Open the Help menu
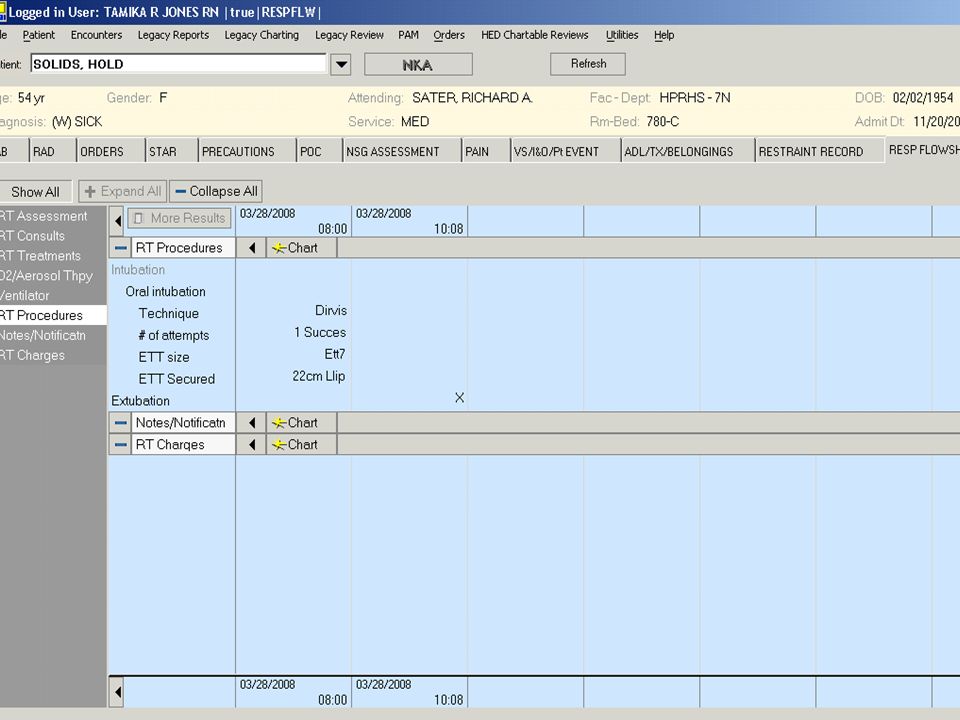Screen dimensions: 960x720 coord(664,35)
